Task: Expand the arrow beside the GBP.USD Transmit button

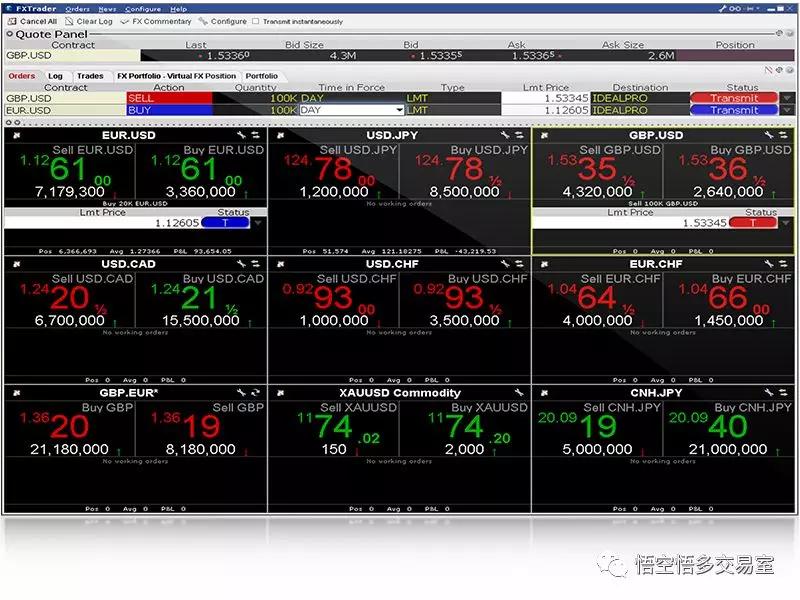Action: 787,98
